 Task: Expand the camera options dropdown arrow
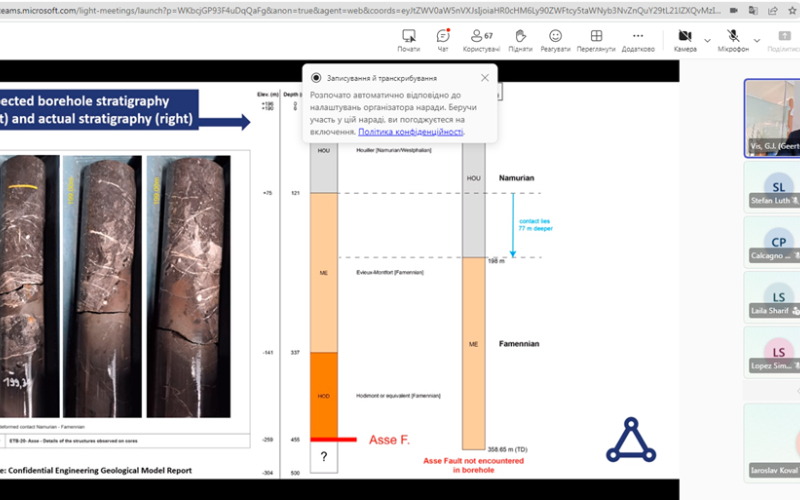click(707, 40)
